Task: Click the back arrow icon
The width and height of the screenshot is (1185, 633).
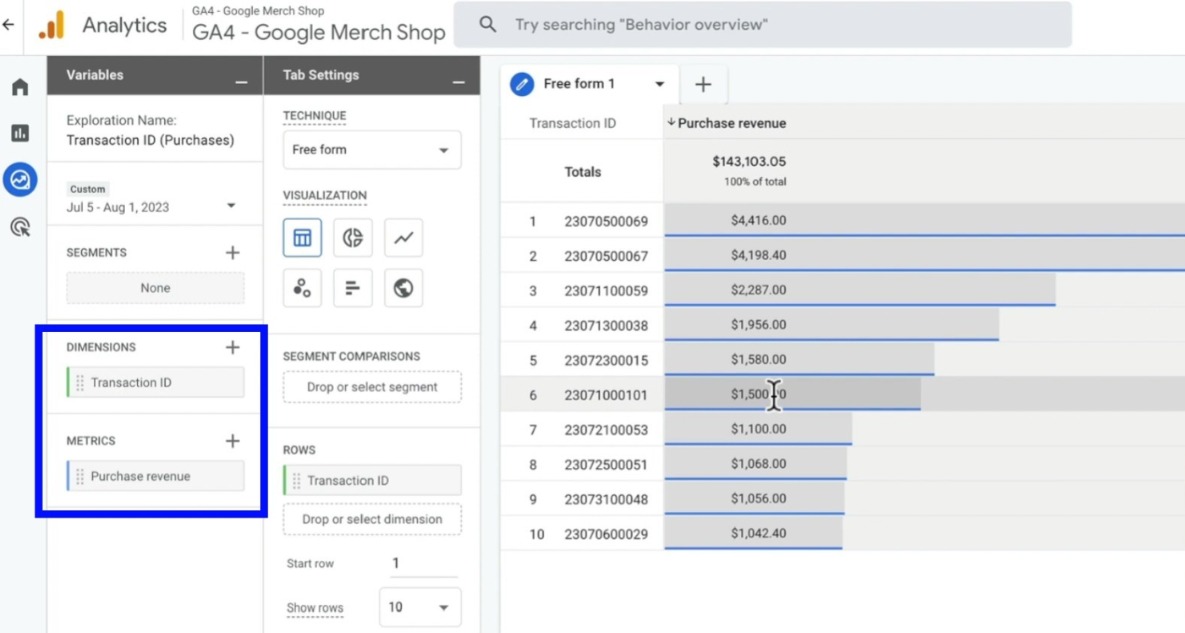Action: 8,25
